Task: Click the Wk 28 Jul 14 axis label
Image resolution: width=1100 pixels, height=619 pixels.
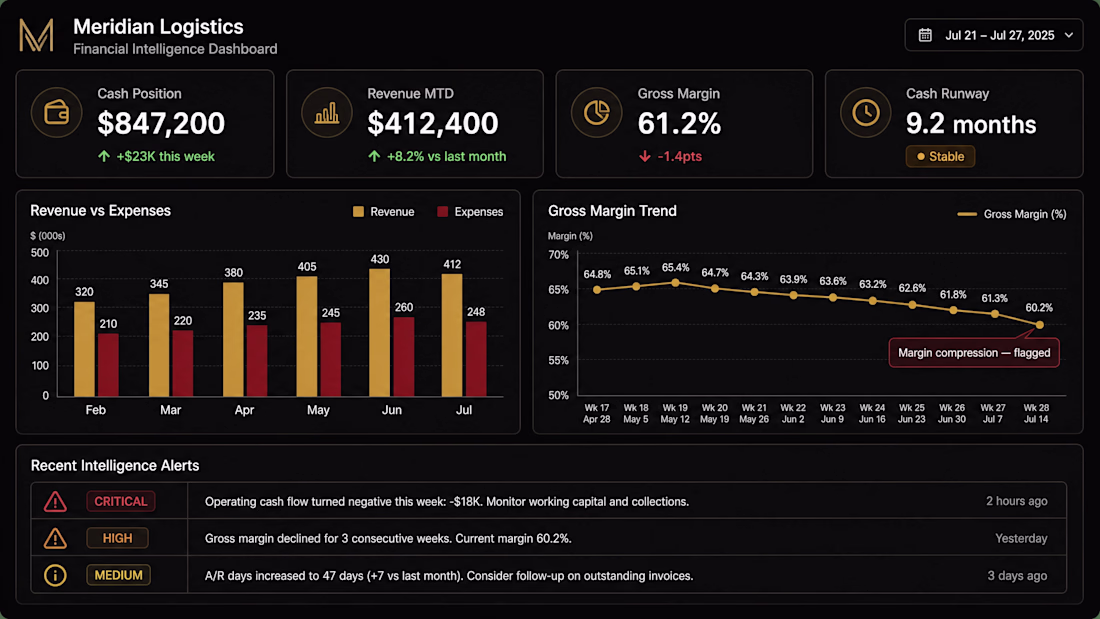Action: (1036, 413)
